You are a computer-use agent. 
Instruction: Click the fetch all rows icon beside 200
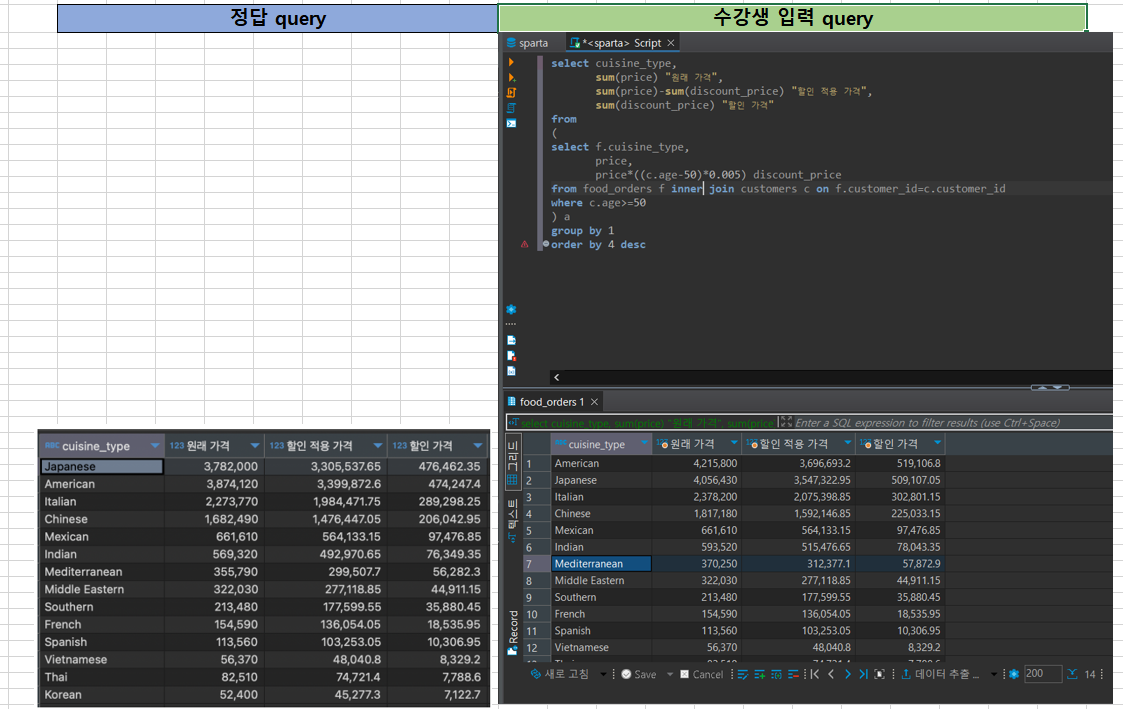(1072, 674)
